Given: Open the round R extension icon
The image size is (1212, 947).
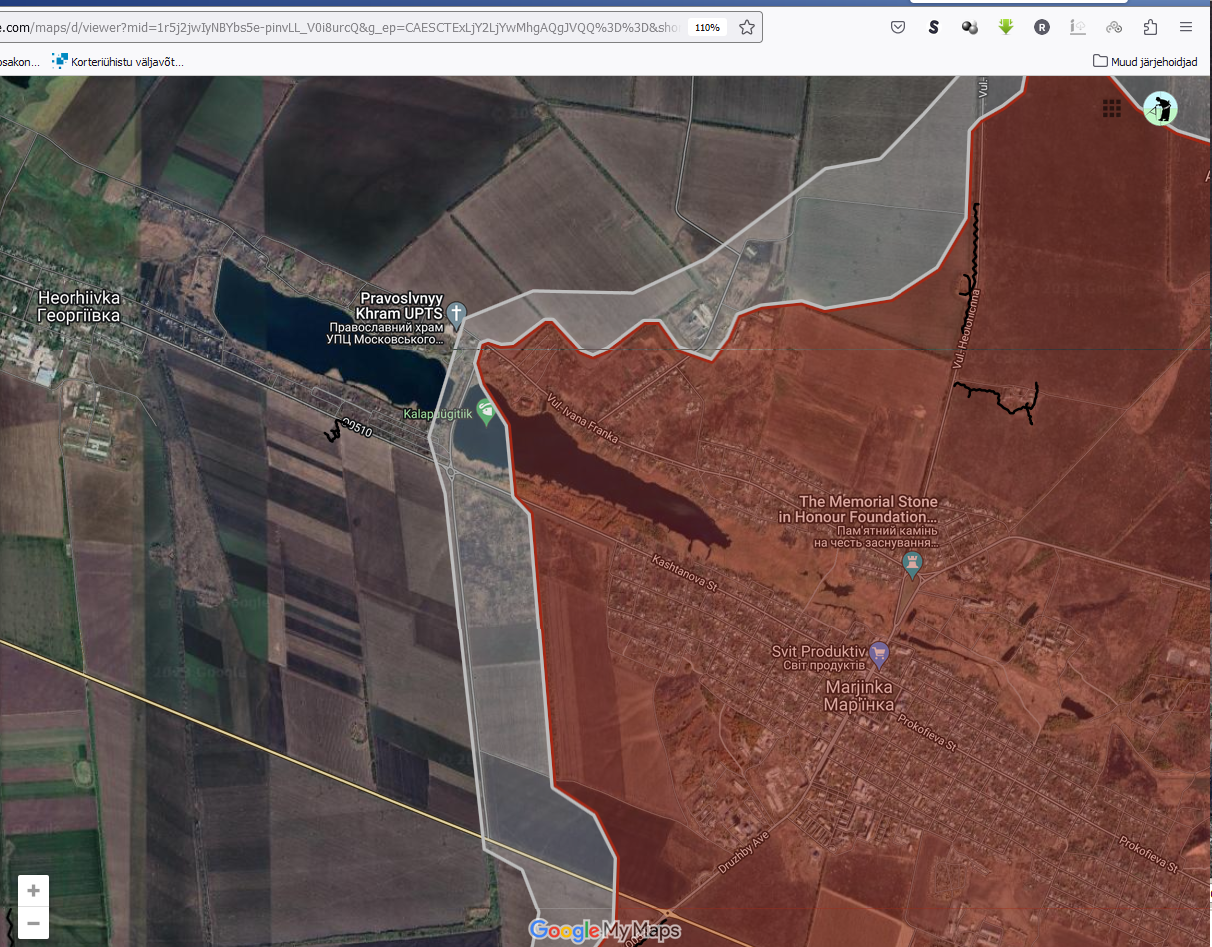Looking at the screenshot, I should point(1042,28).
